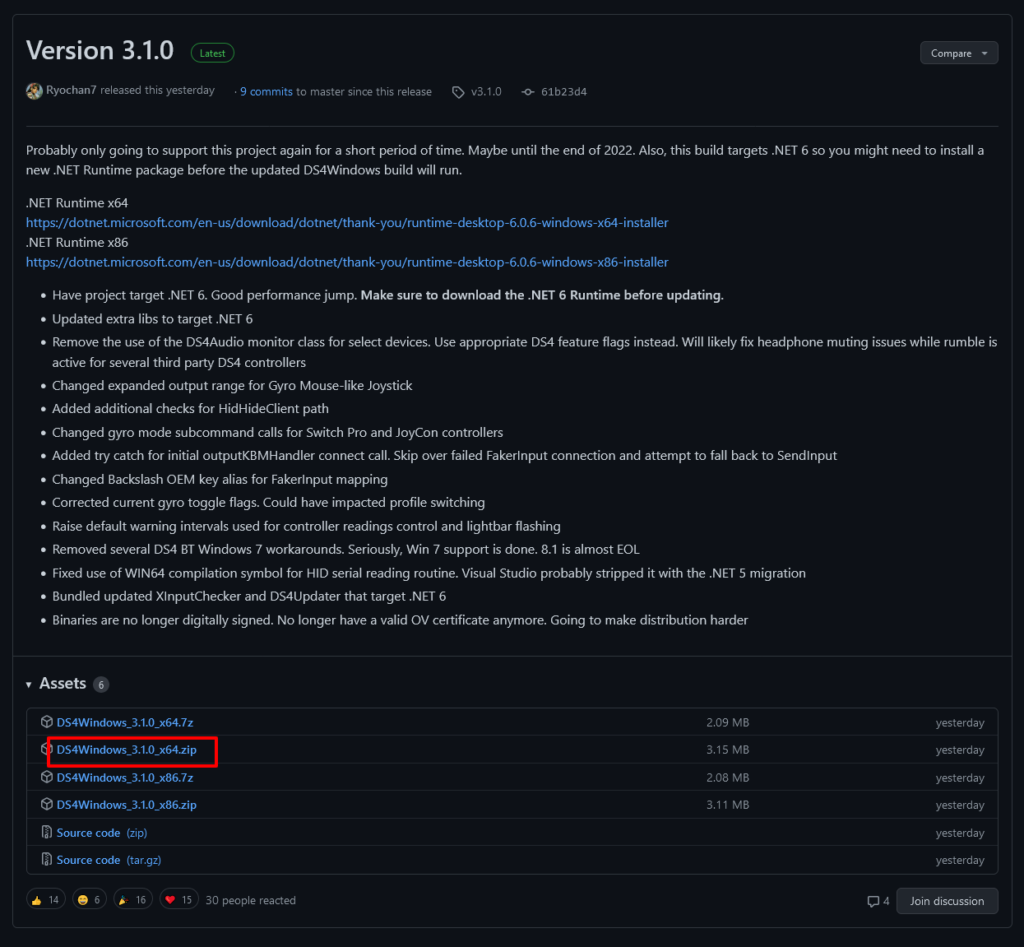
Task: Click the 2.09 MB file size
Action: click(728, 722)
